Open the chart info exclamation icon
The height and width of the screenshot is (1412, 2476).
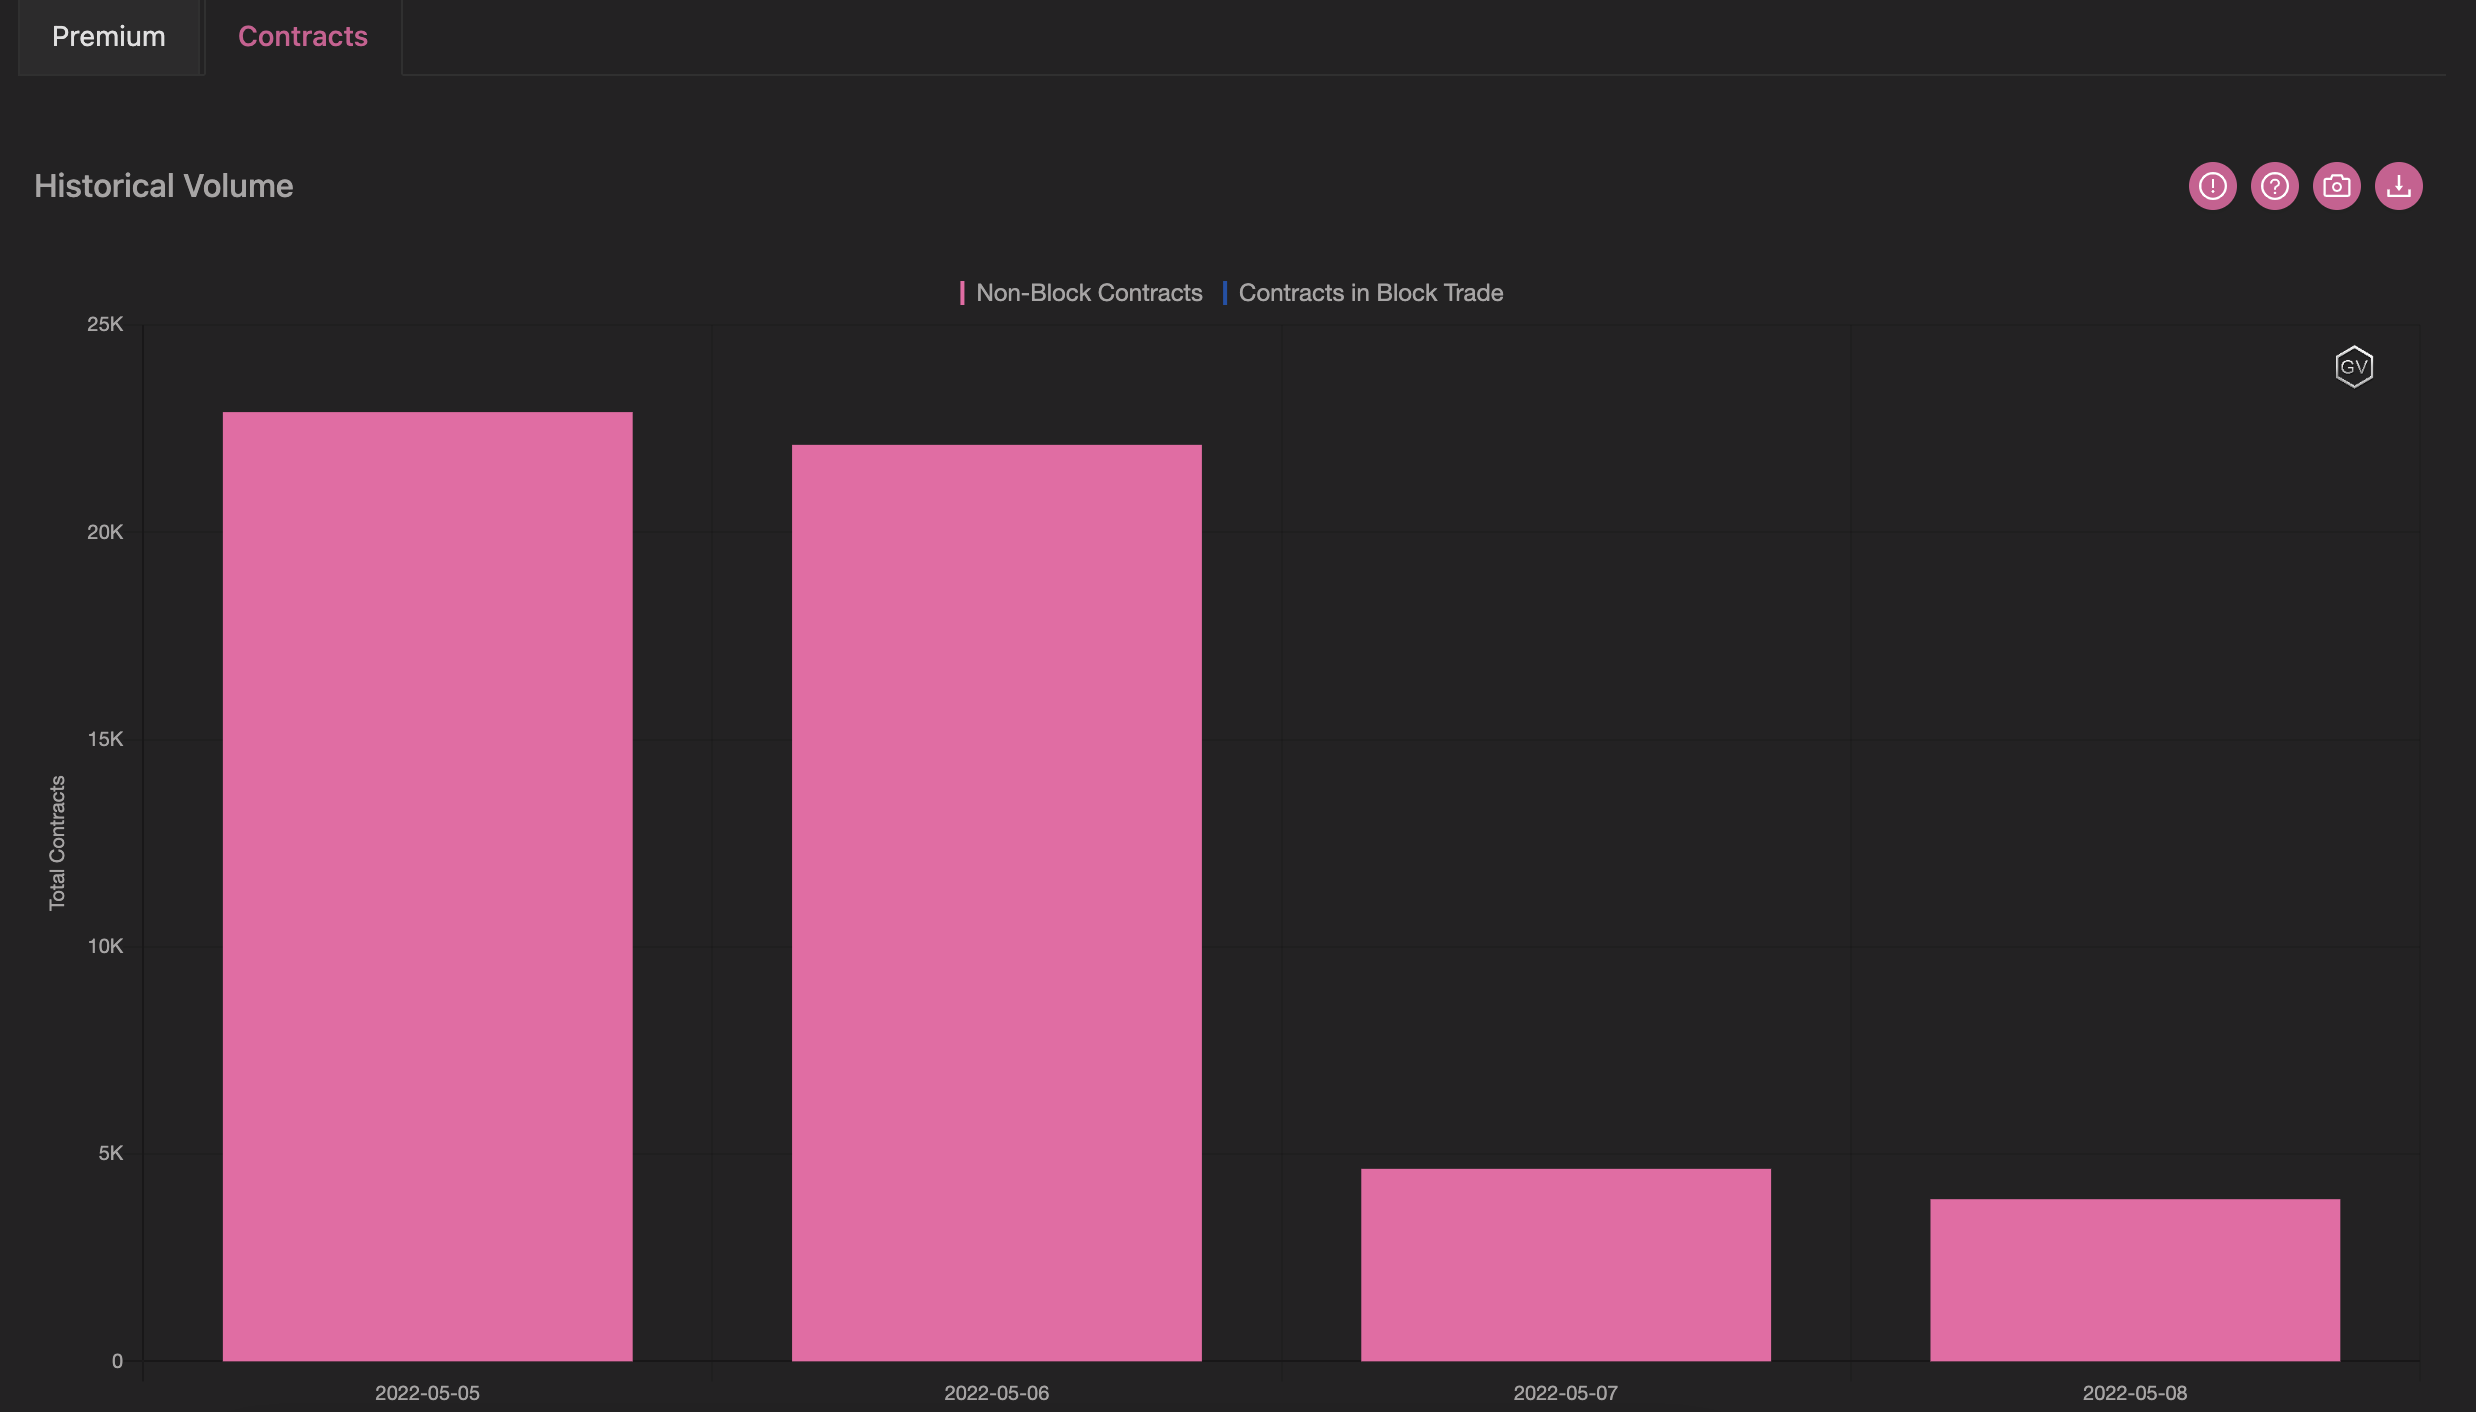[2212, 186]
